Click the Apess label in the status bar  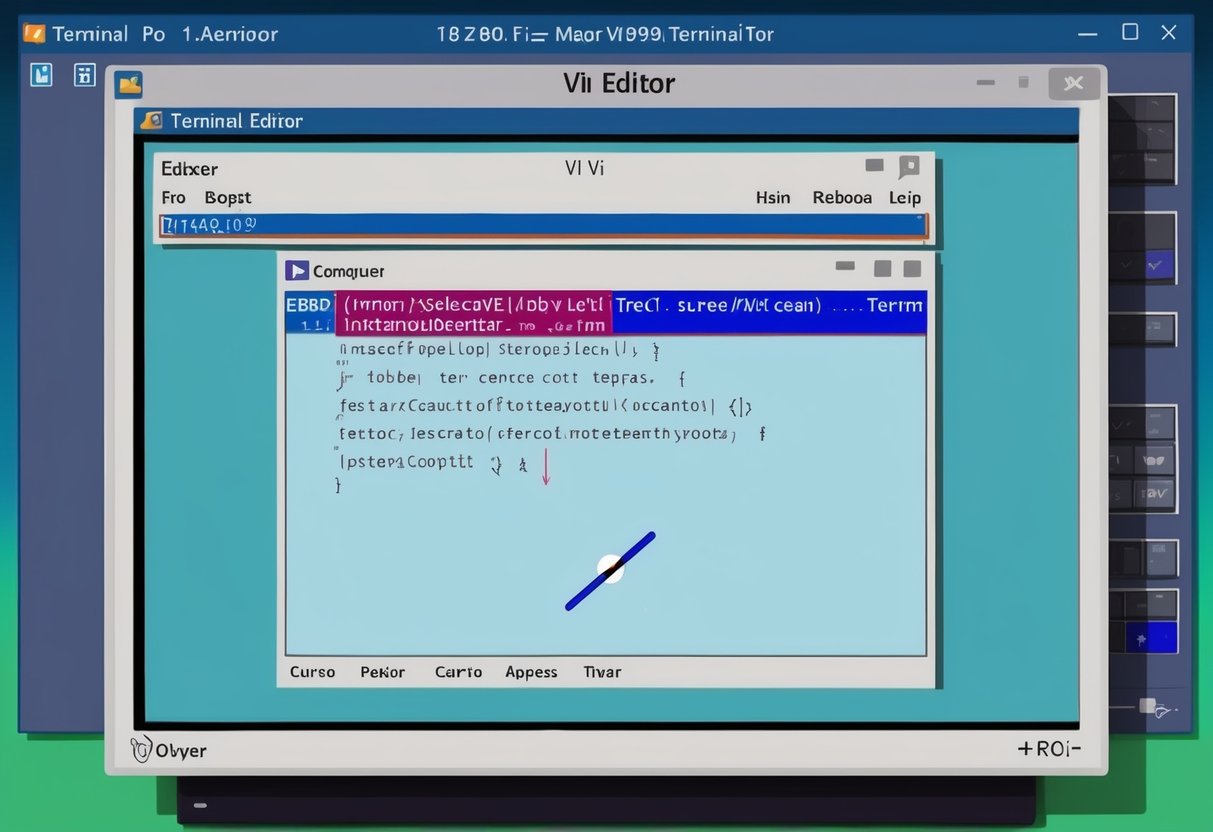531,671
